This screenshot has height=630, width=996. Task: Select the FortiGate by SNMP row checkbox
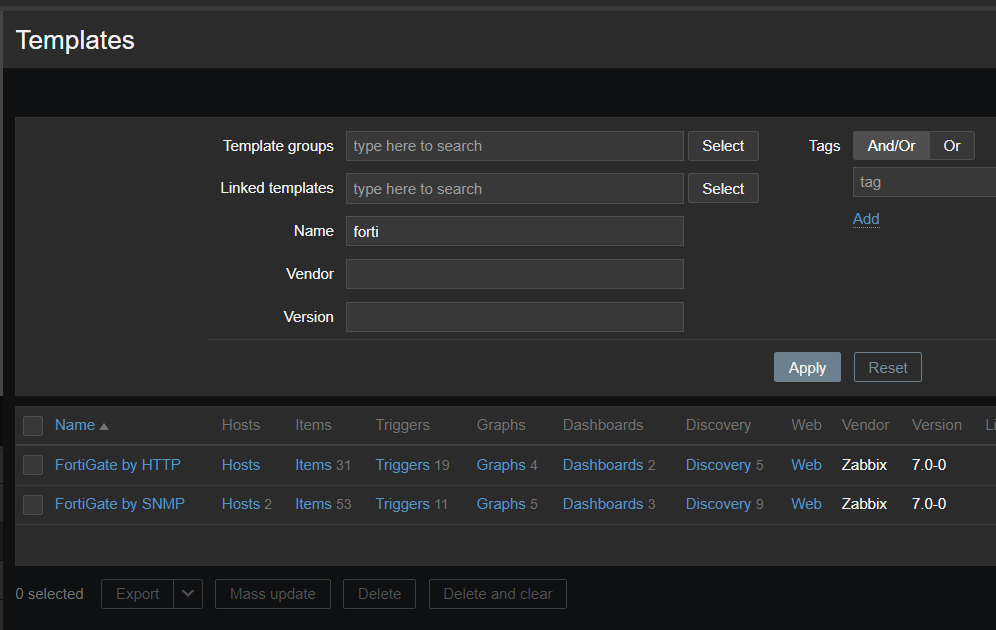(33, 505)
